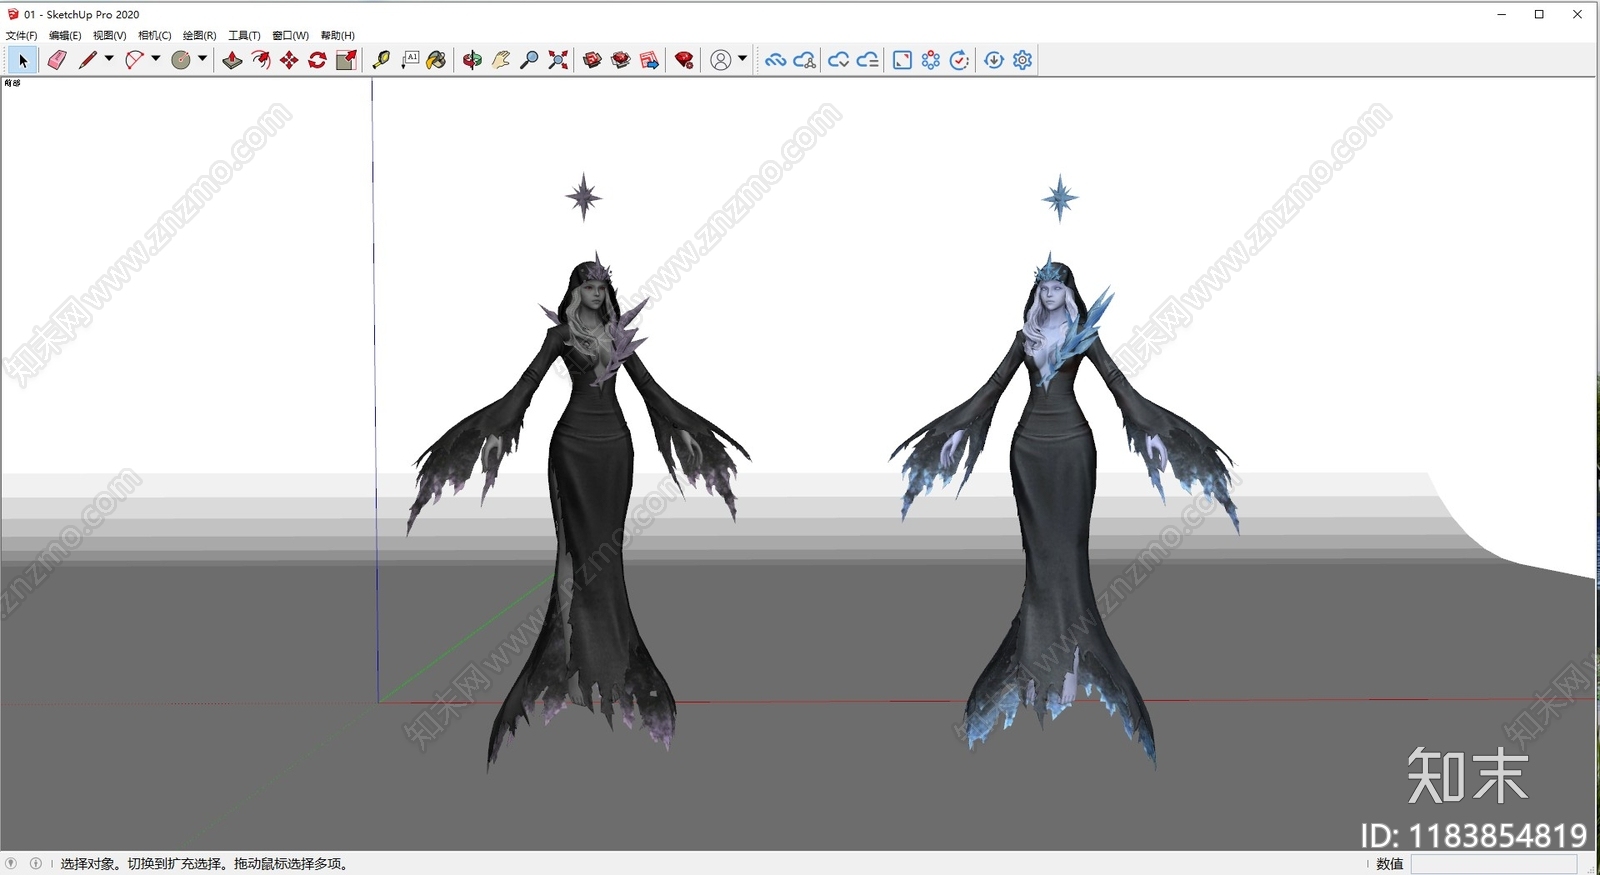Activate the Orbit camera tool
1600x875 pixels.
click(x=472, y=60)
